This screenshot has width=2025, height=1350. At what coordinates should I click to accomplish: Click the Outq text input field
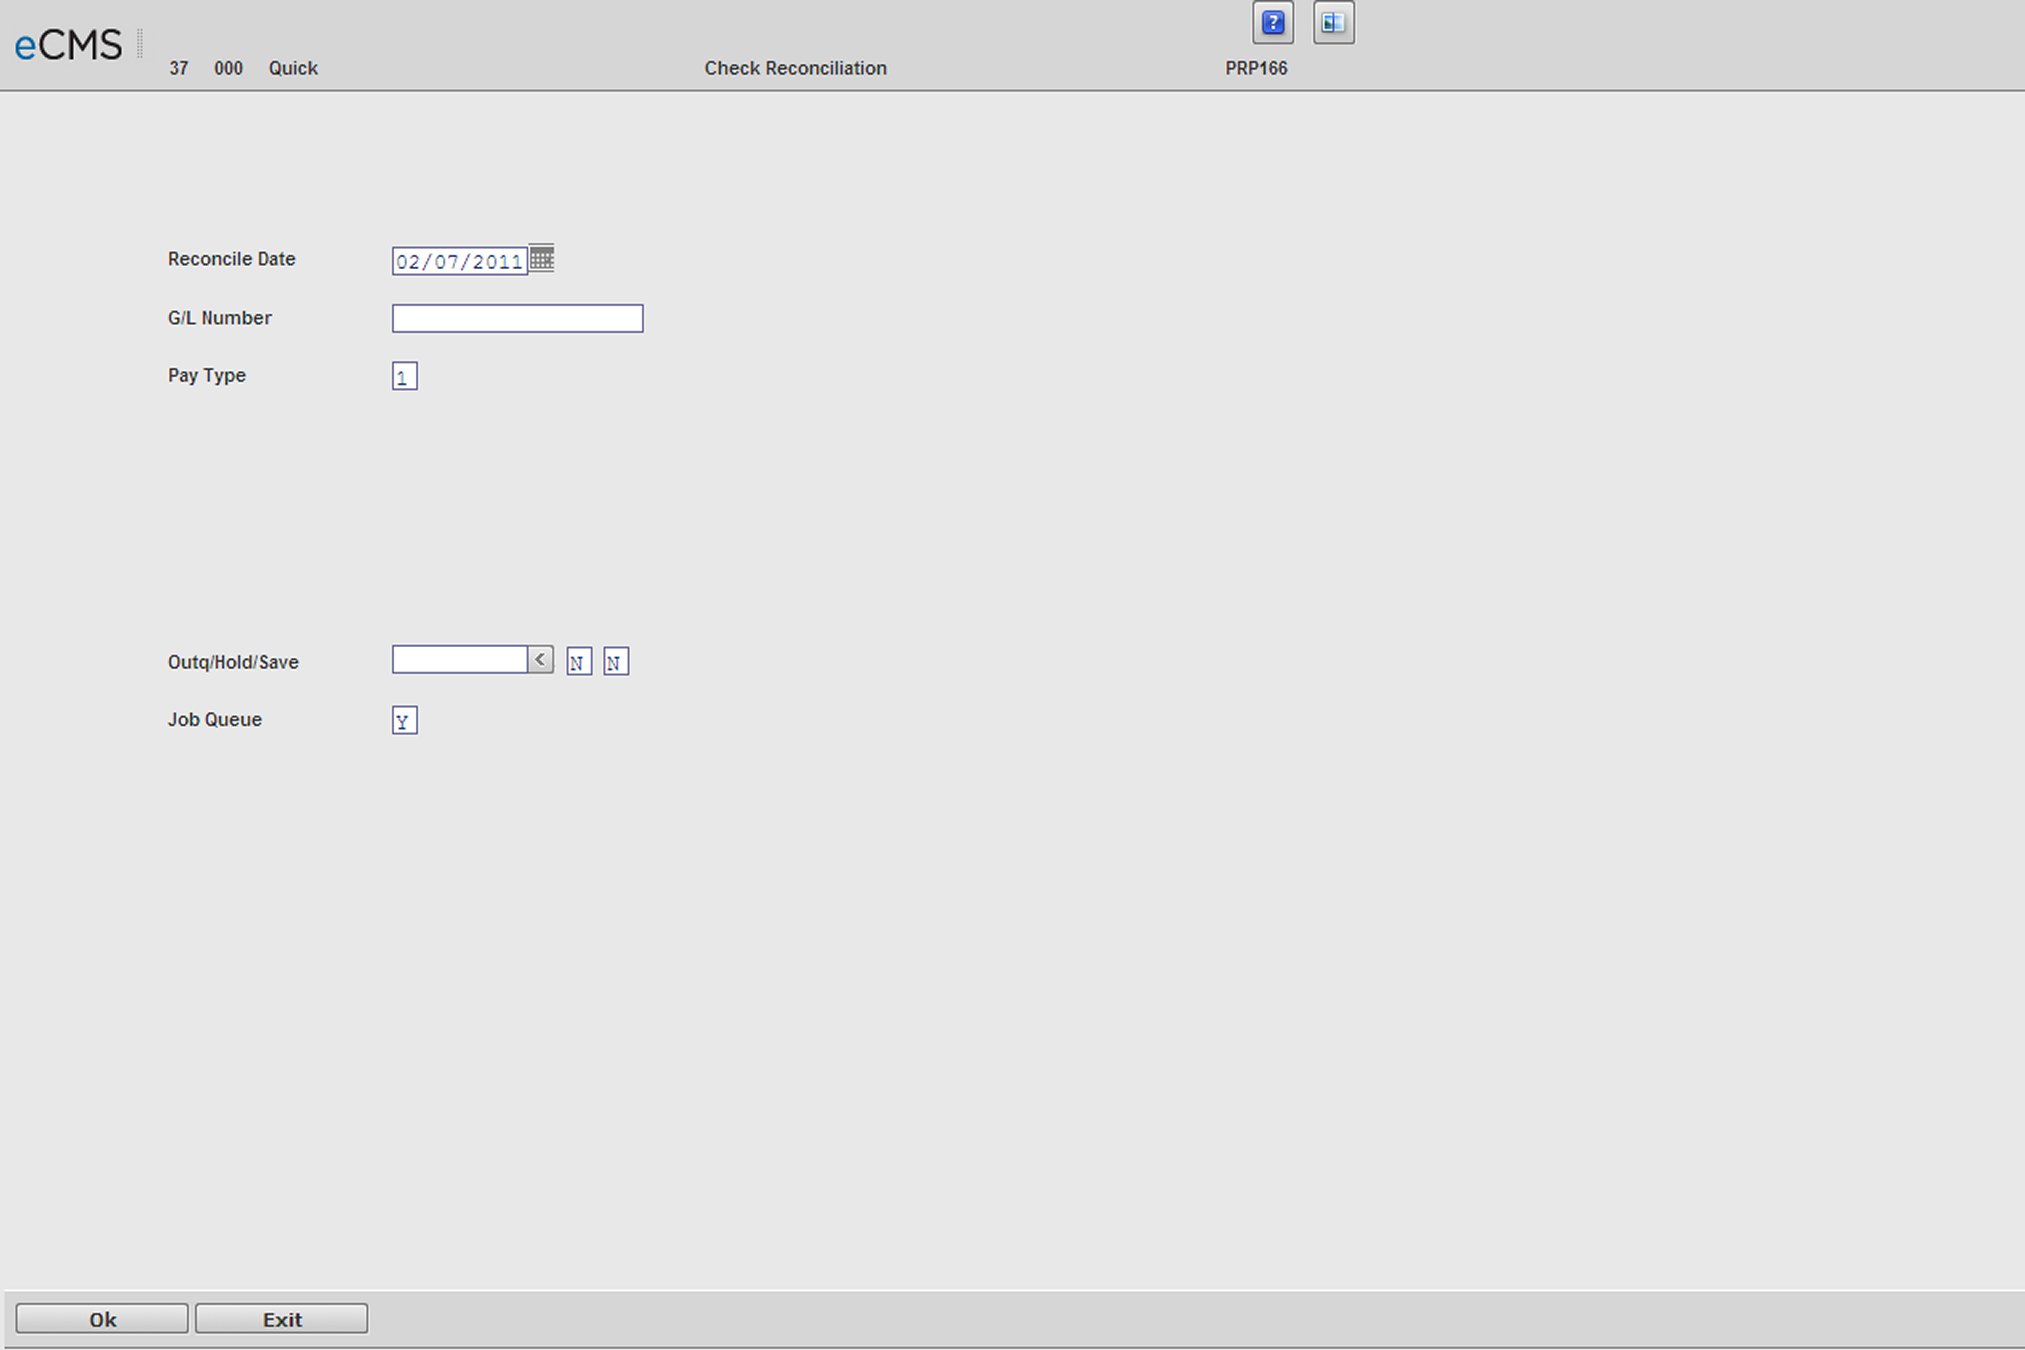pos(459,660)
